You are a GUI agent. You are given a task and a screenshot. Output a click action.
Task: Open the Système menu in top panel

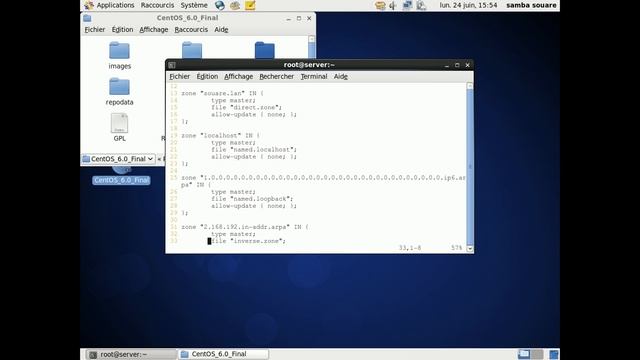194,5
